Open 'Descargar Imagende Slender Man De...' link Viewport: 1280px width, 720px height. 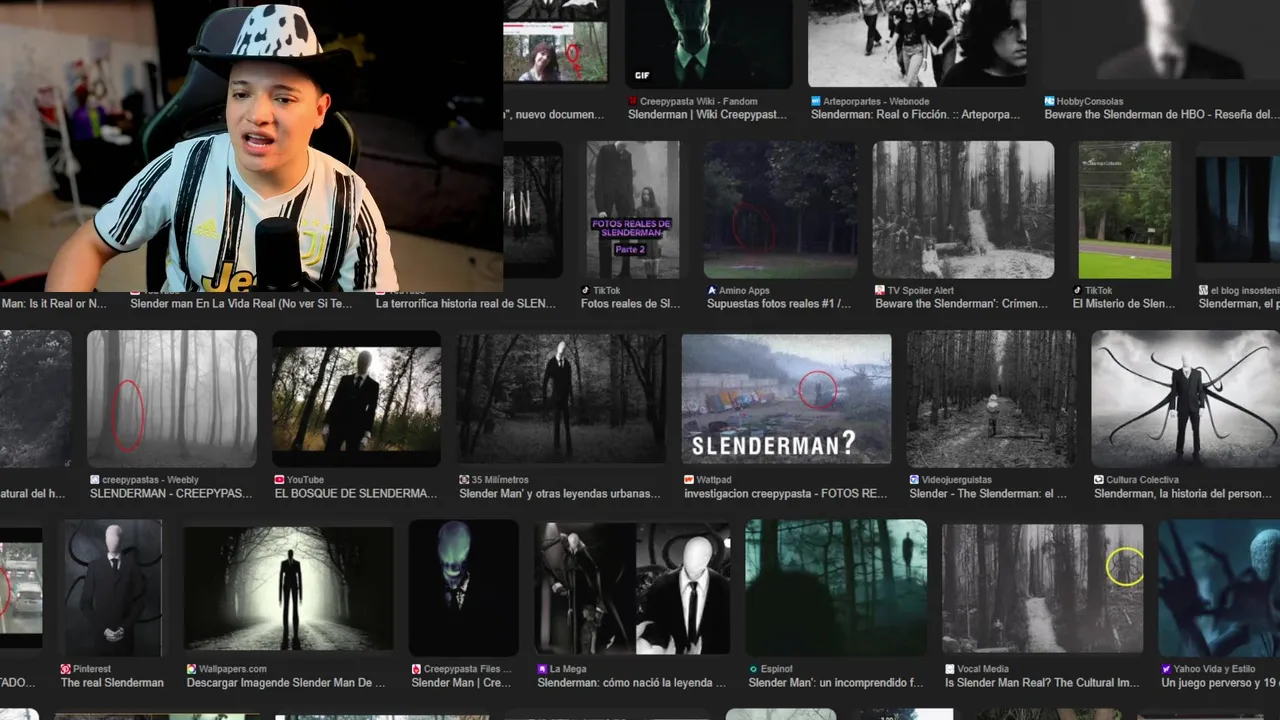point(286,683)
